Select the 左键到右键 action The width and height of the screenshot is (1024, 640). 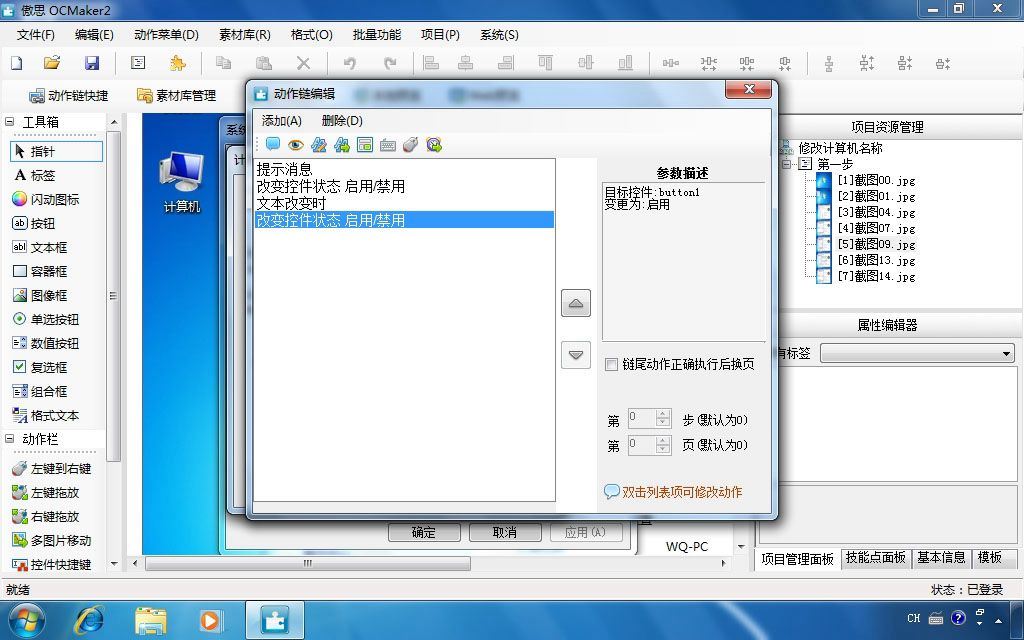pyautogui.click(x=52, y=468)
